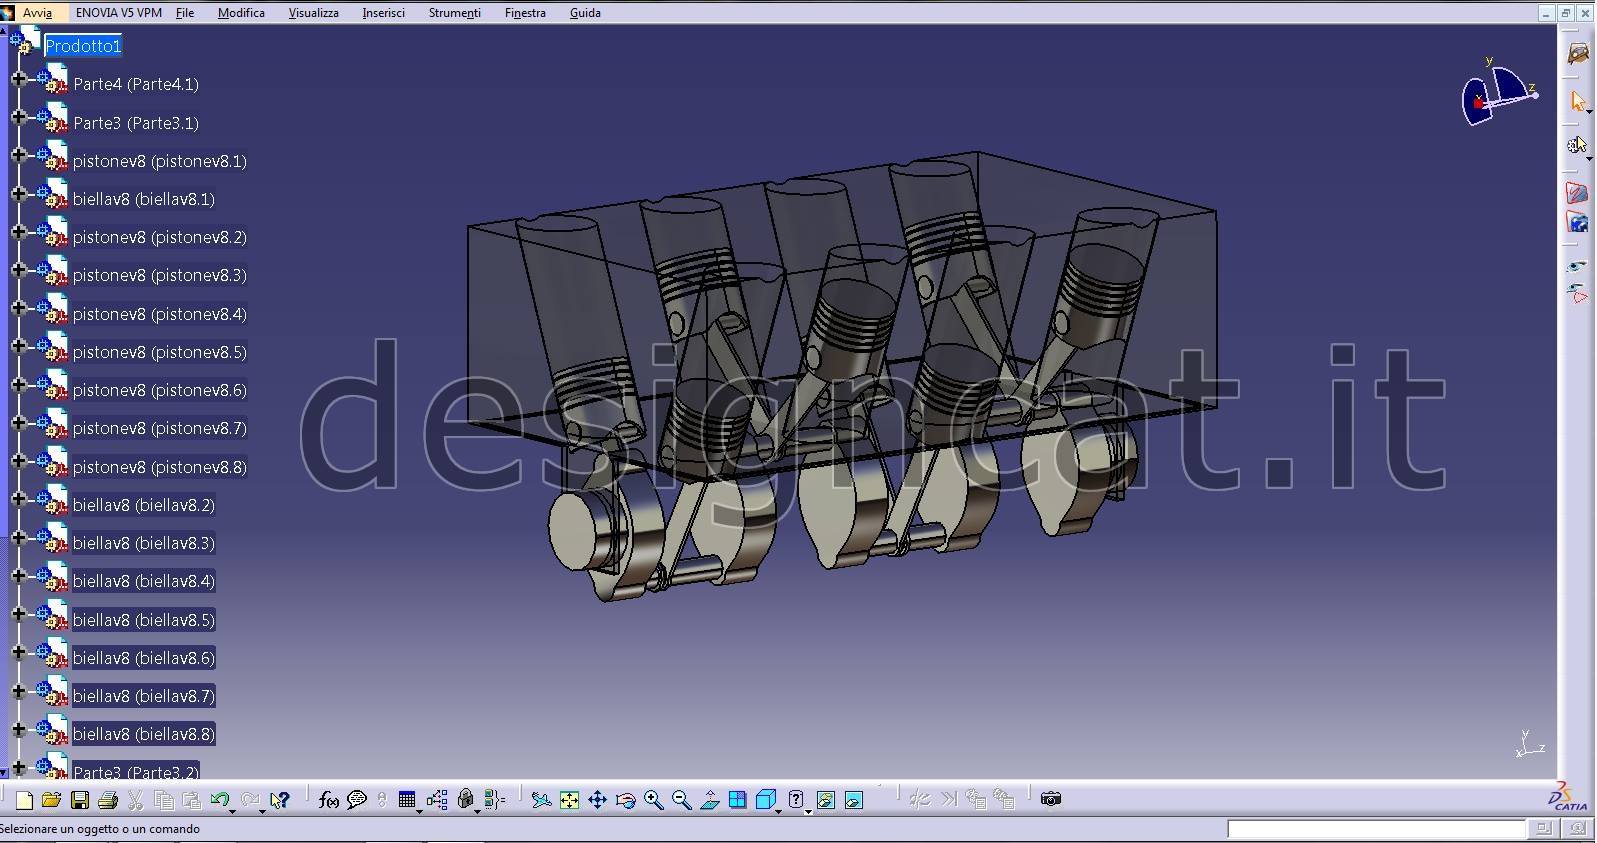Select the Pan view tool
This screenshot has height=843, width=1597.
(597, 800)
